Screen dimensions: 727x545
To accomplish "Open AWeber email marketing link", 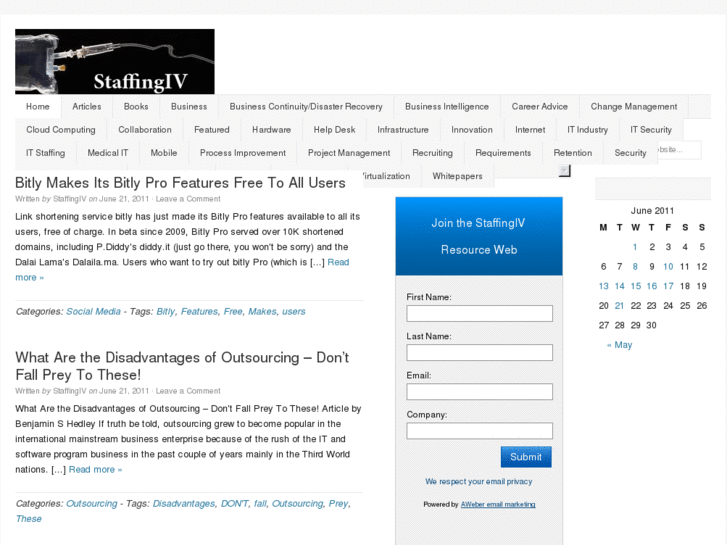I will [498, 504].
